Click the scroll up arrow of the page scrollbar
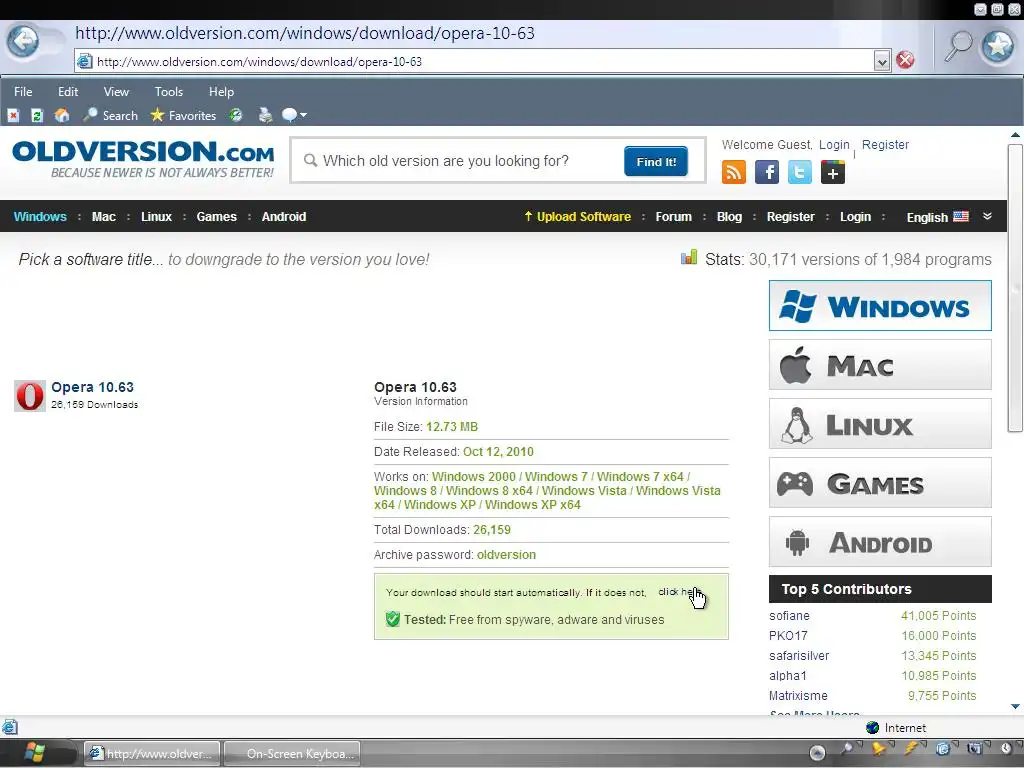 click(x=1015, y=135)
